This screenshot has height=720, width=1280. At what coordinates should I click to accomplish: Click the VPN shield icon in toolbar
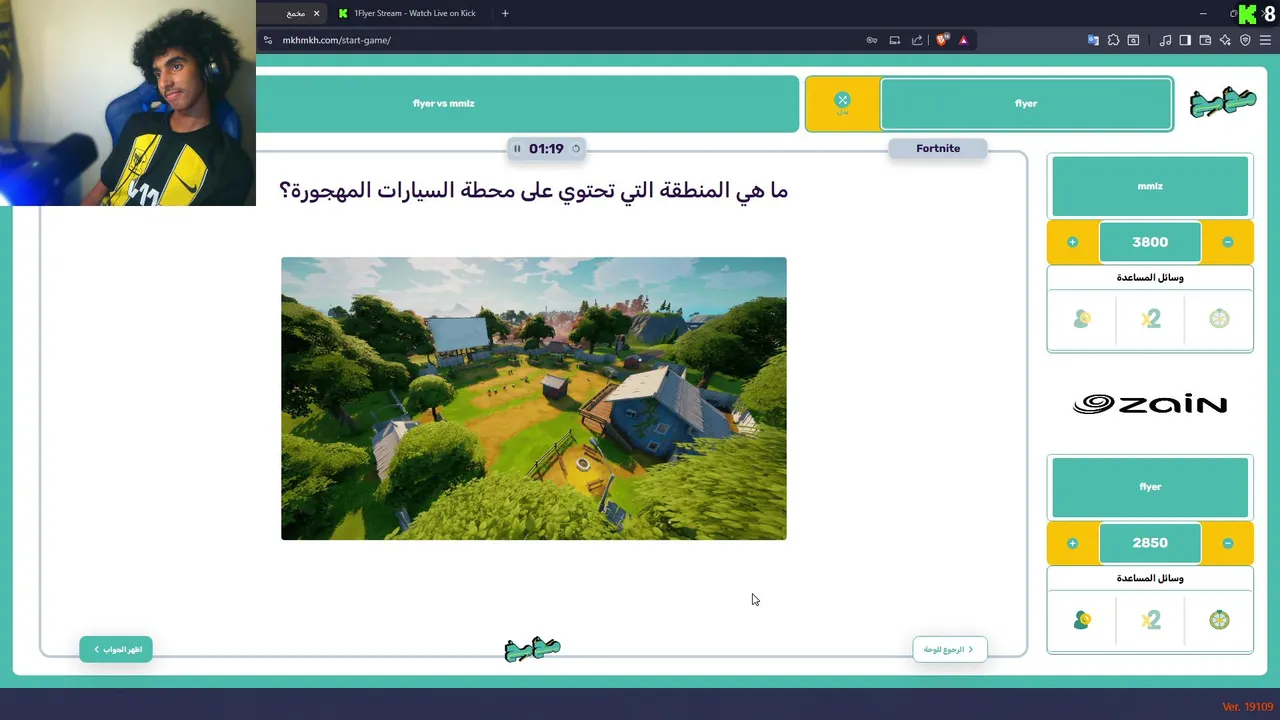[x=1245, y=40]
